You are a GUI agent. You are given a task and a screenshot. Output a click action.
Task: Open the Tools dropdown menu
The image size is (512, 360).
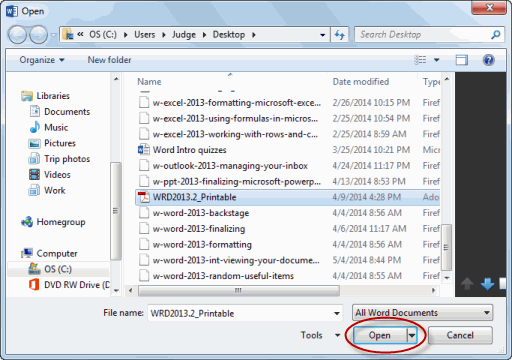tap(320, 335)
